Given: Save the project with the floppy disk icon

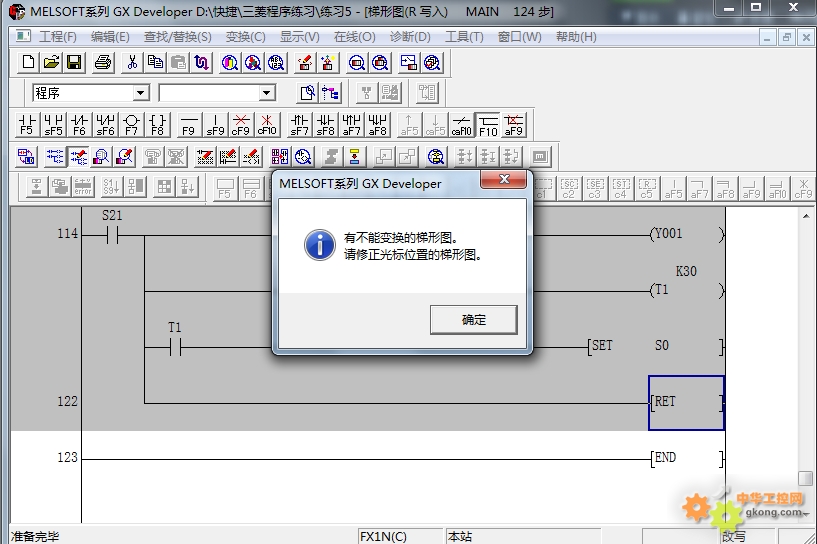Looking at the screenshot, I should tap(74, 63).
